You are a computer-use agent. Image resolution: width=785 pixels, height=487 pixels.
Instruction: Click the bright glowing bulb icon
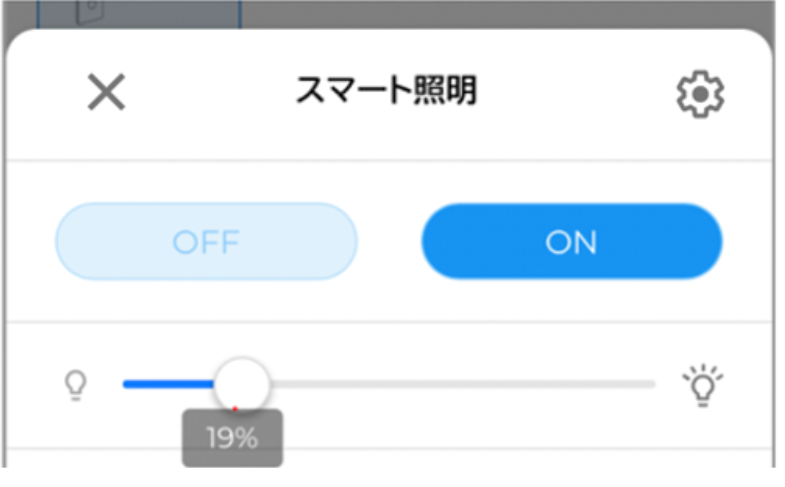tap(702, 383)
